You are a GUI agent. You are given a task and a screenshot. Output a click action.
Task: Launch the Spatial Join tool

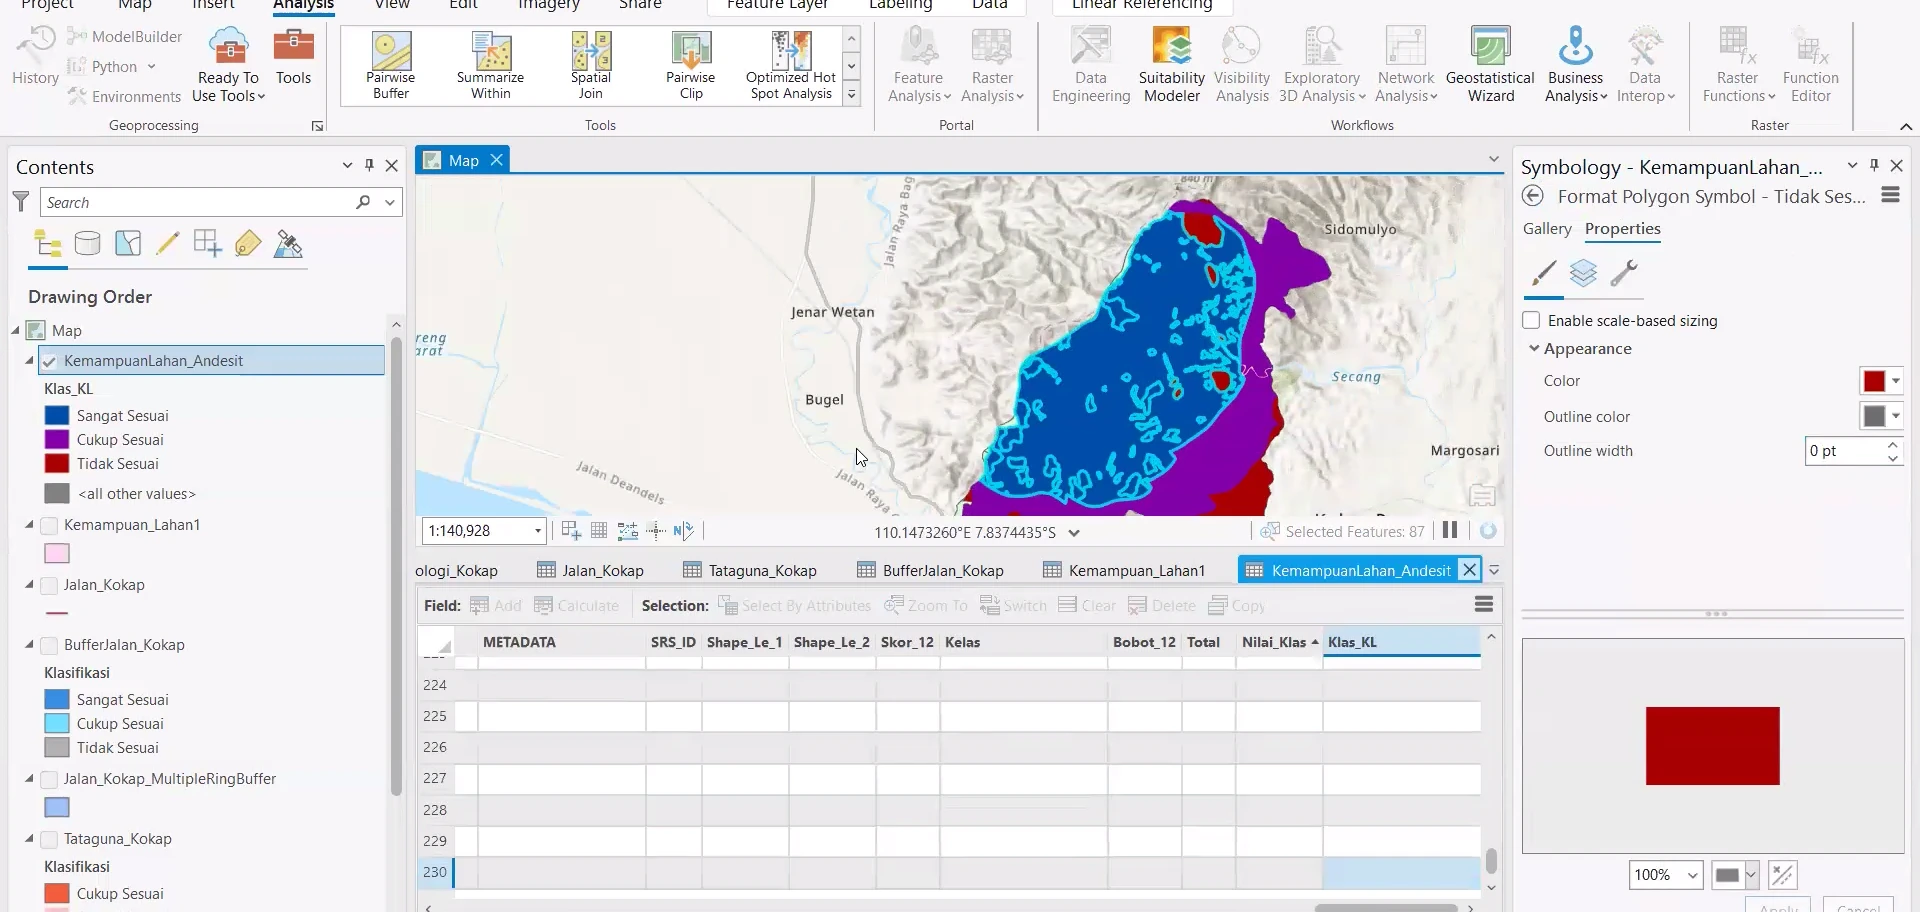point(590,65)
